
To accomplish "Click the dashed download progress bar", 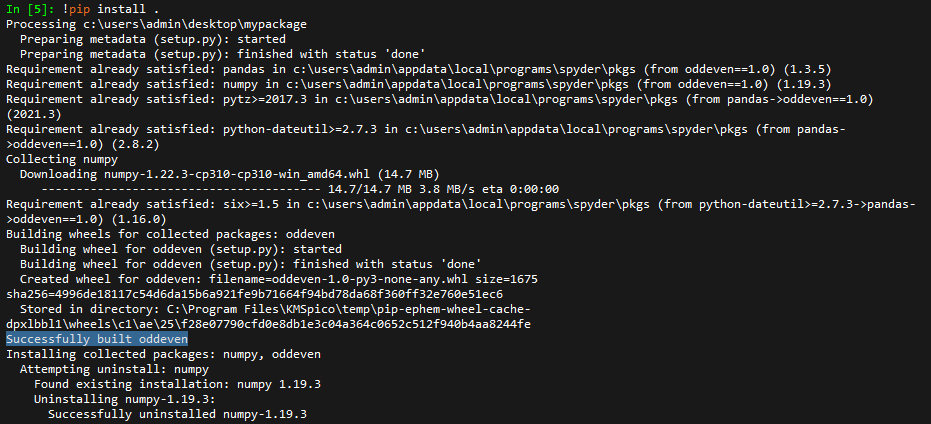I will click(x=181, y=189).
